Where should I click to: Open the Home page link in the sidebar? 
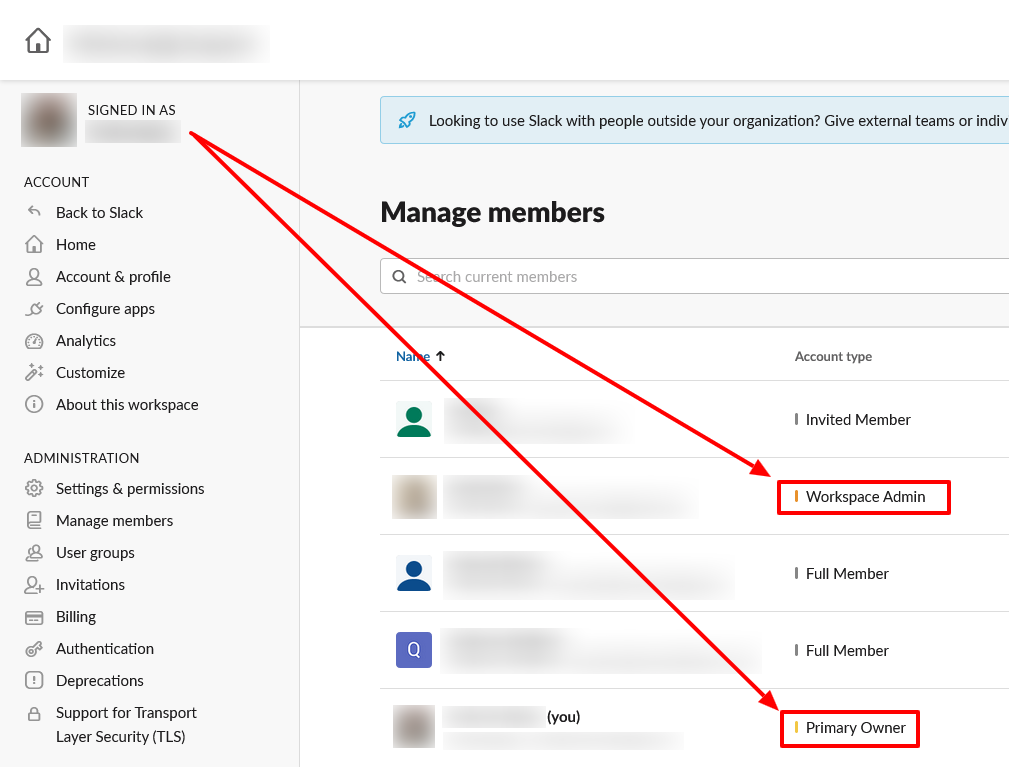point(76,245)
